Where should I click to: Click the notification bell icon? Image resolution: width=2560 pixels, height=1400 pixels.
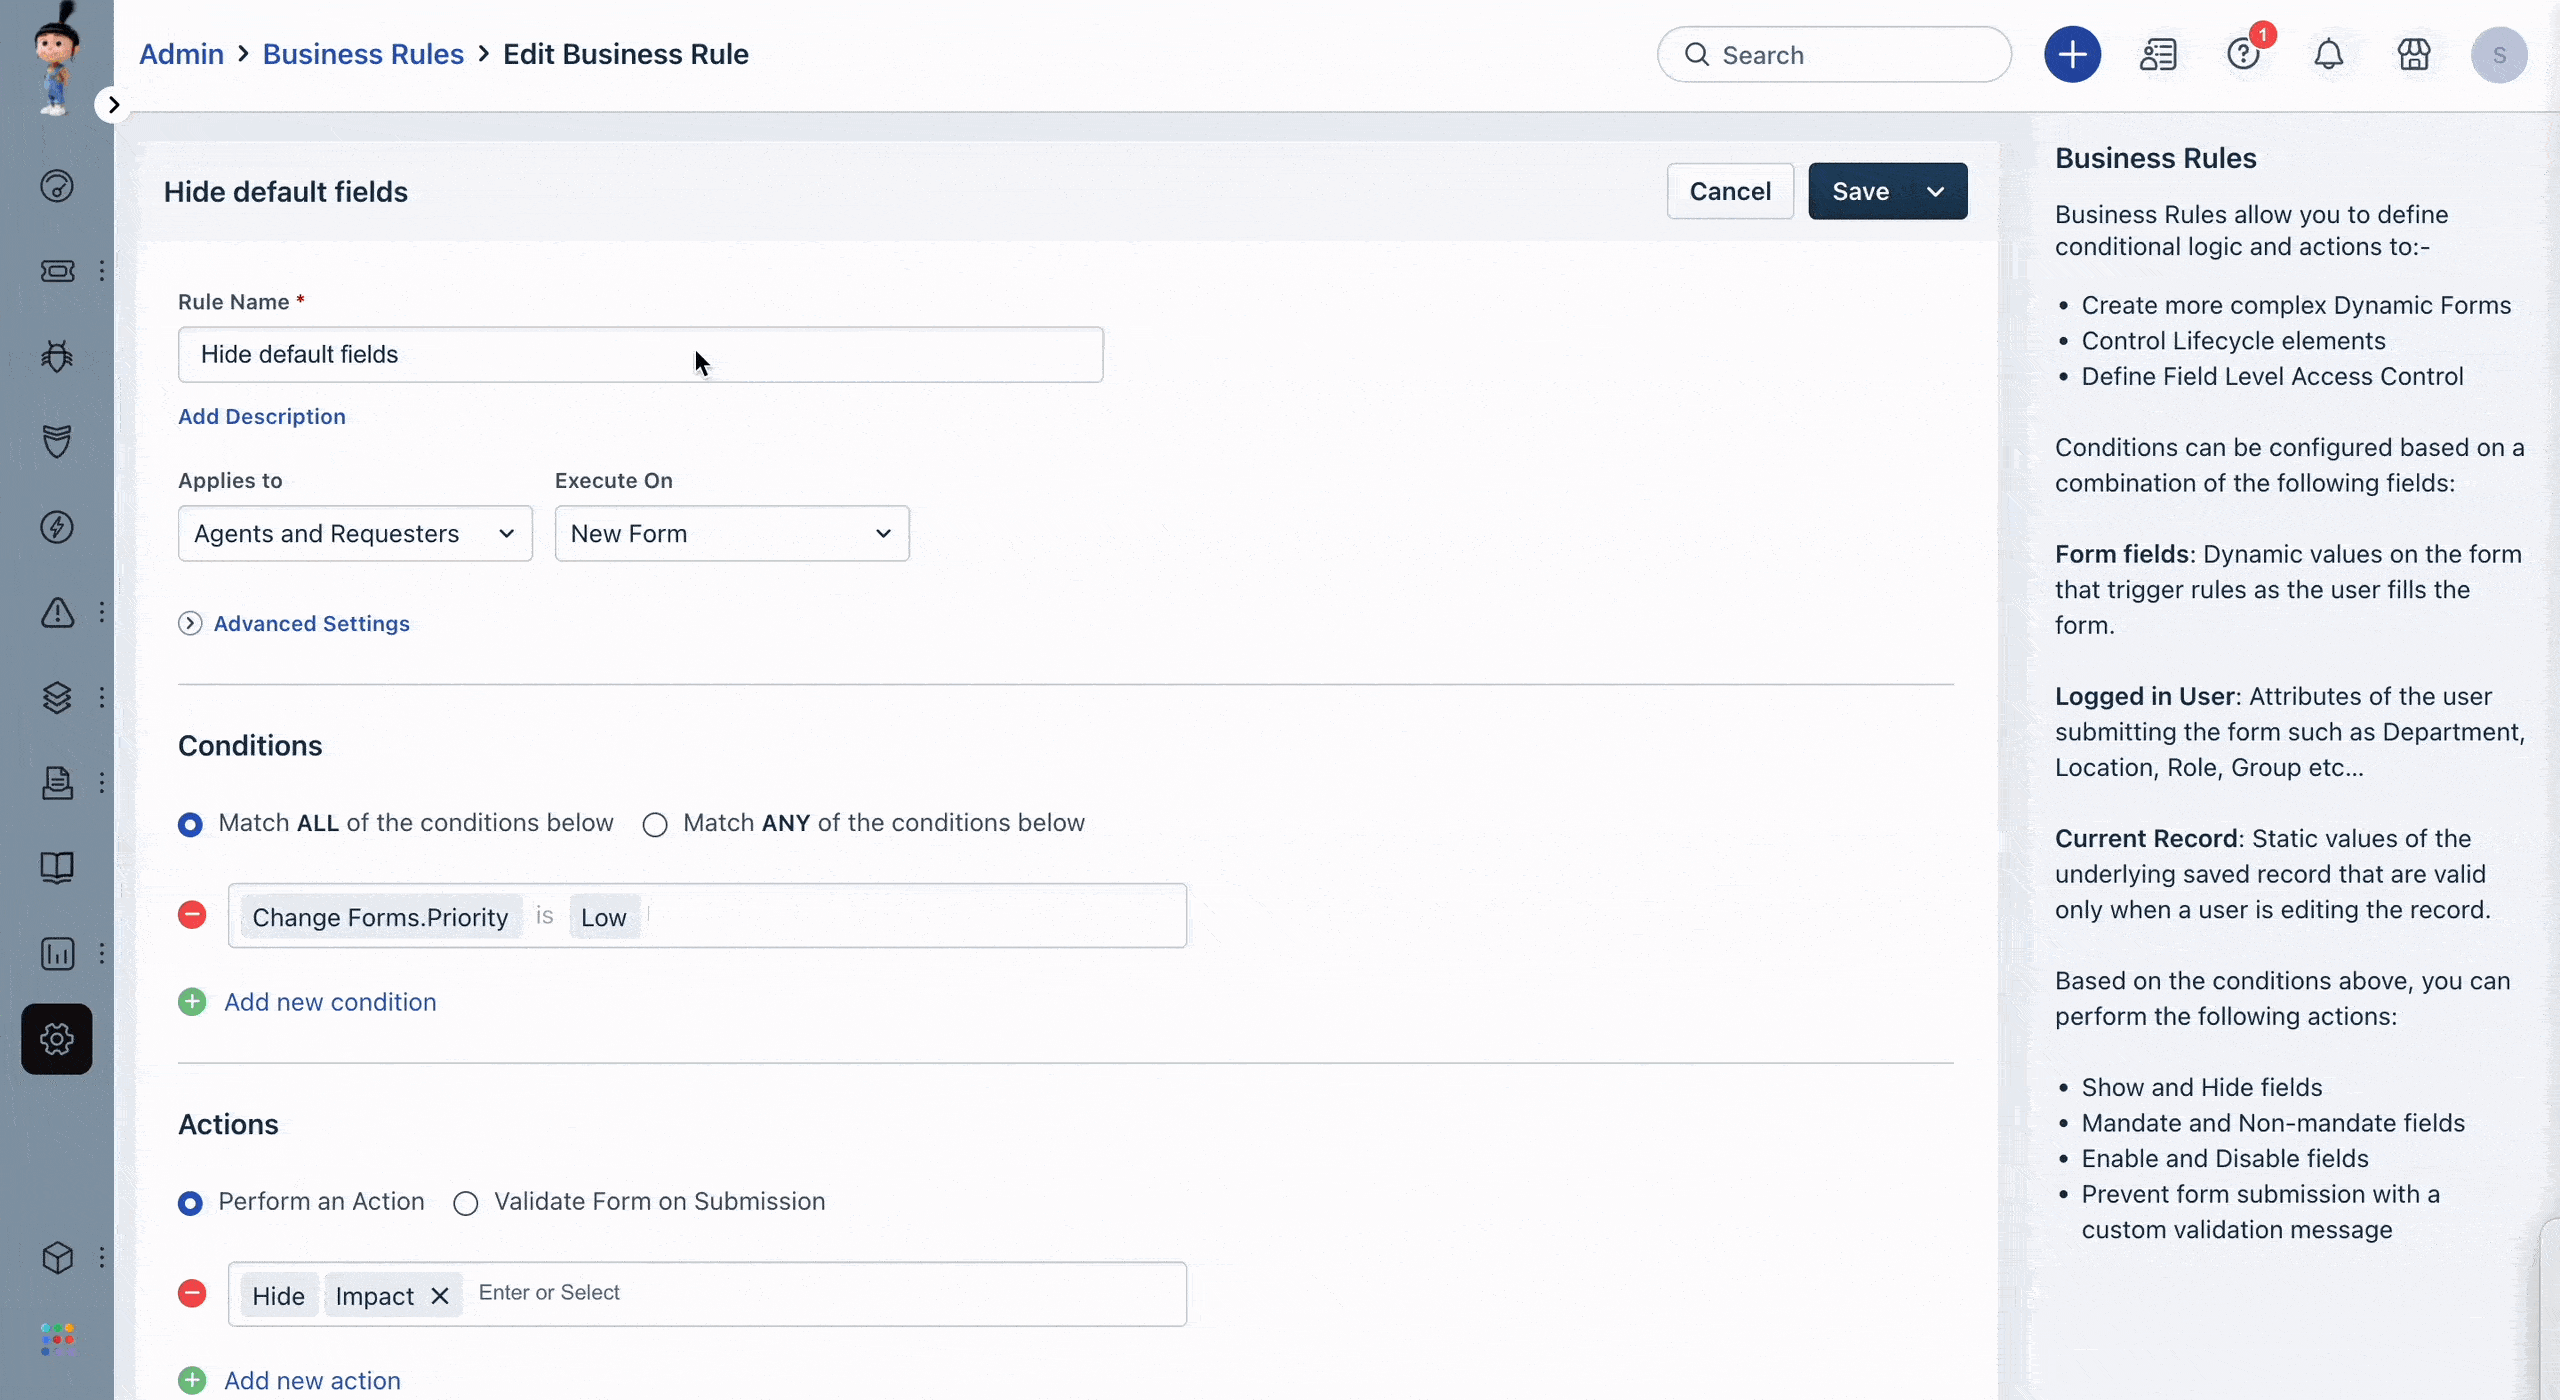coord(2329,53)
